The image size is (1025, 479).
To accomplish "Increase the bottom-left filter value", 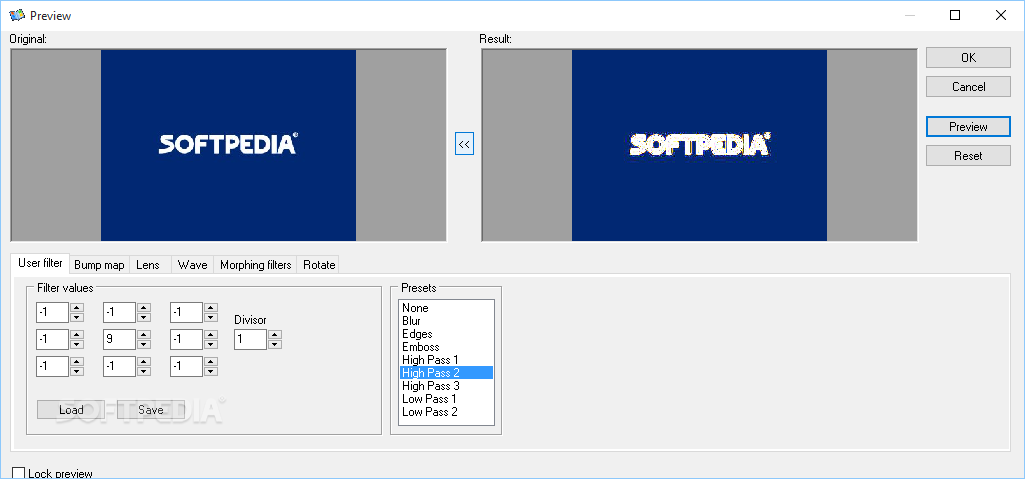I will pos(77,361).
